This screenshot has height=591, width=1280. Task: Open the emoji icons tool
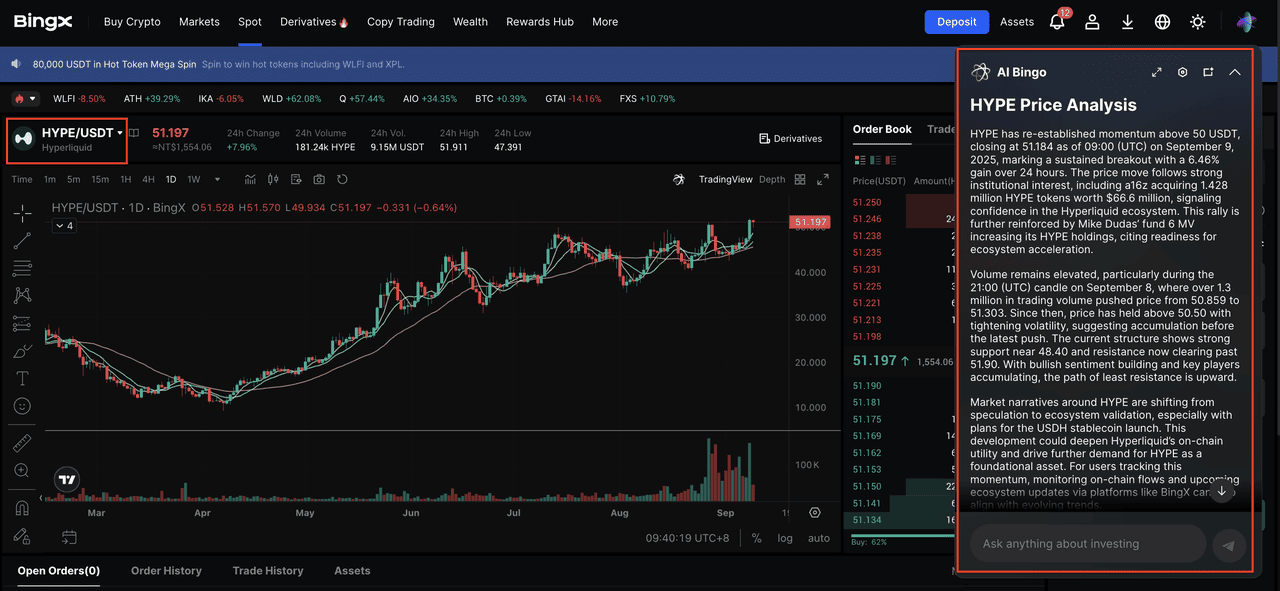22,406
